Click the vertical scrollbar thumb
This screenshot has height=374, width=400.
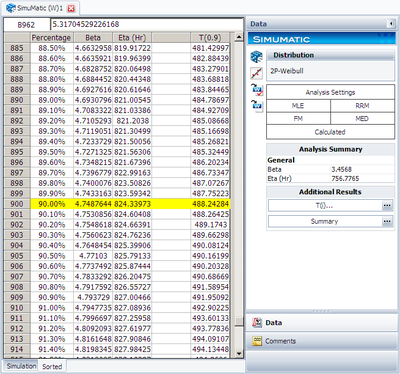pos(239,321)
